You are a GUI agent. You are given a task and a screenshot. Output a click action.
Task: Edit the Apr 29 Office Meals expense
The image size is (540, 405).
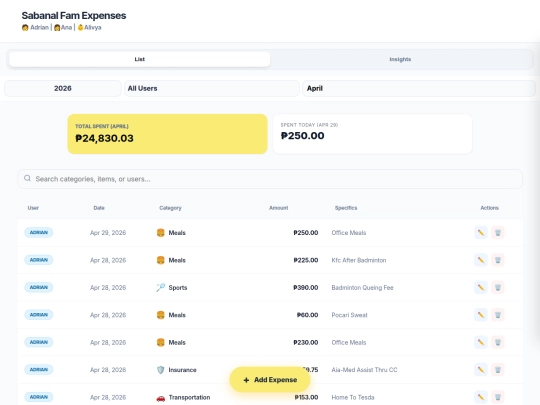click(481, 233)
